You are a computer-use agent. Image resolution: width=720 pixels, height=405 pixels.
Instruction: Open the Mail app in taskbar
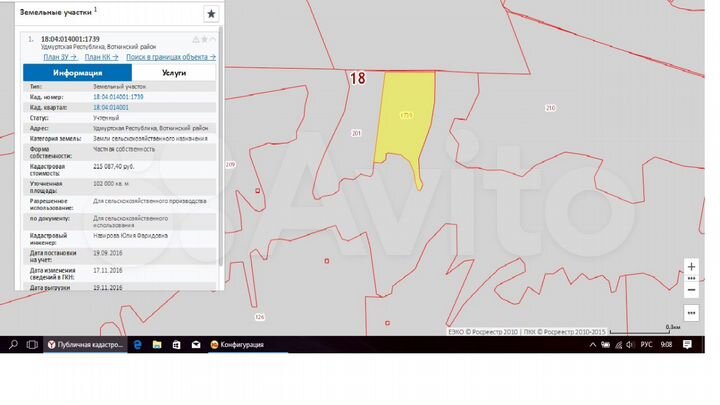click(196, 344)
